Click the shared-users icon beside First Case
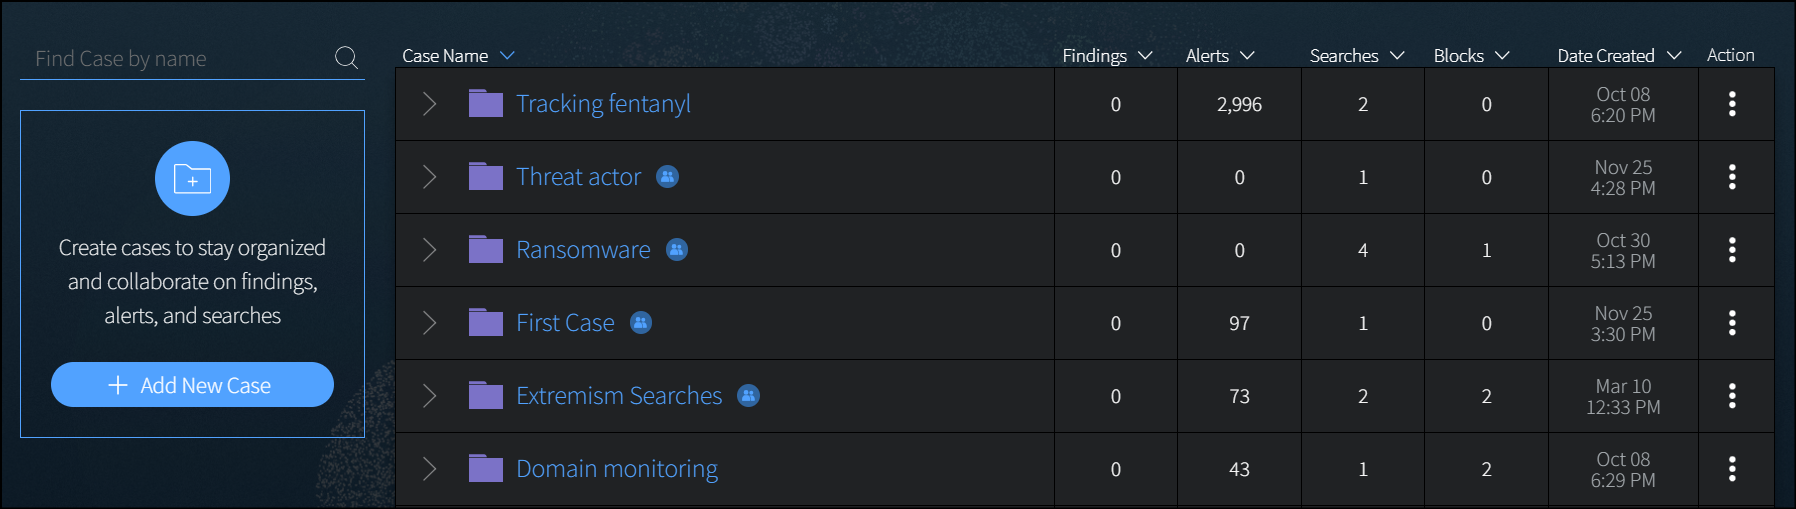1796x509 pixels. click(641, 323)
